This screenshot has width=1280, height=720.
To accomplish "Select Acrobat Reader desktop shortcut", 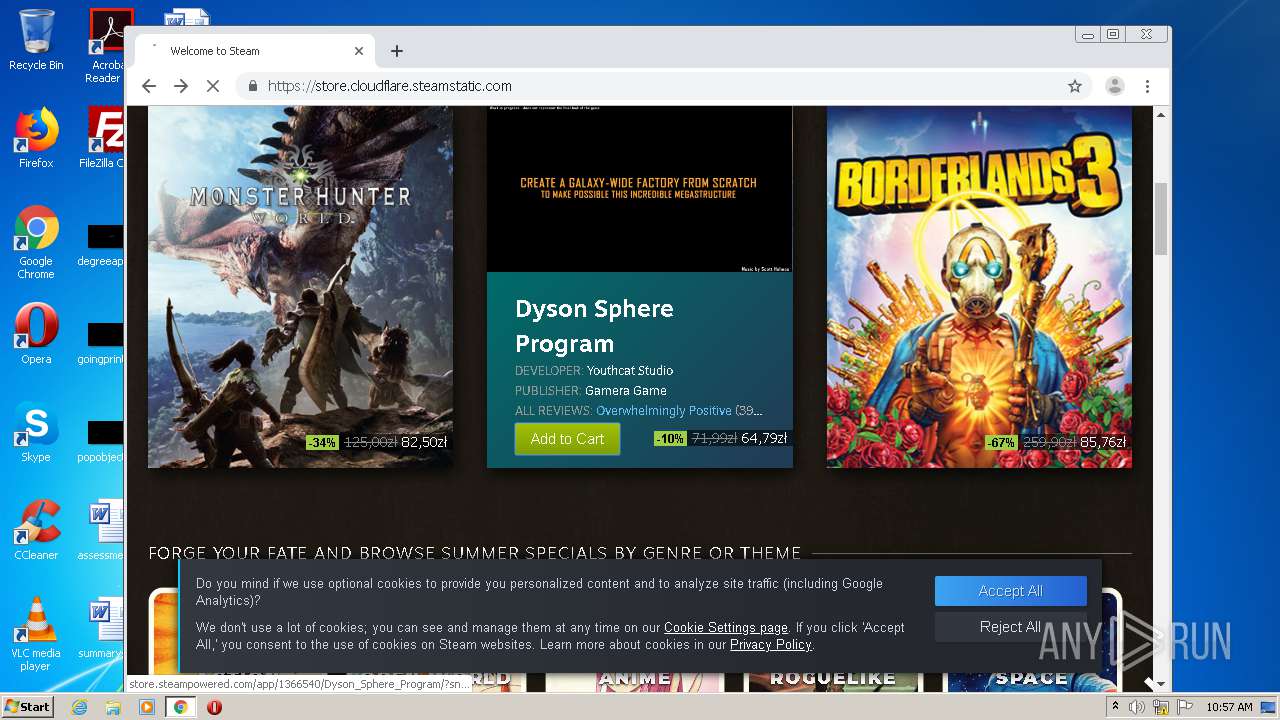I will click(x=106, y=46).
